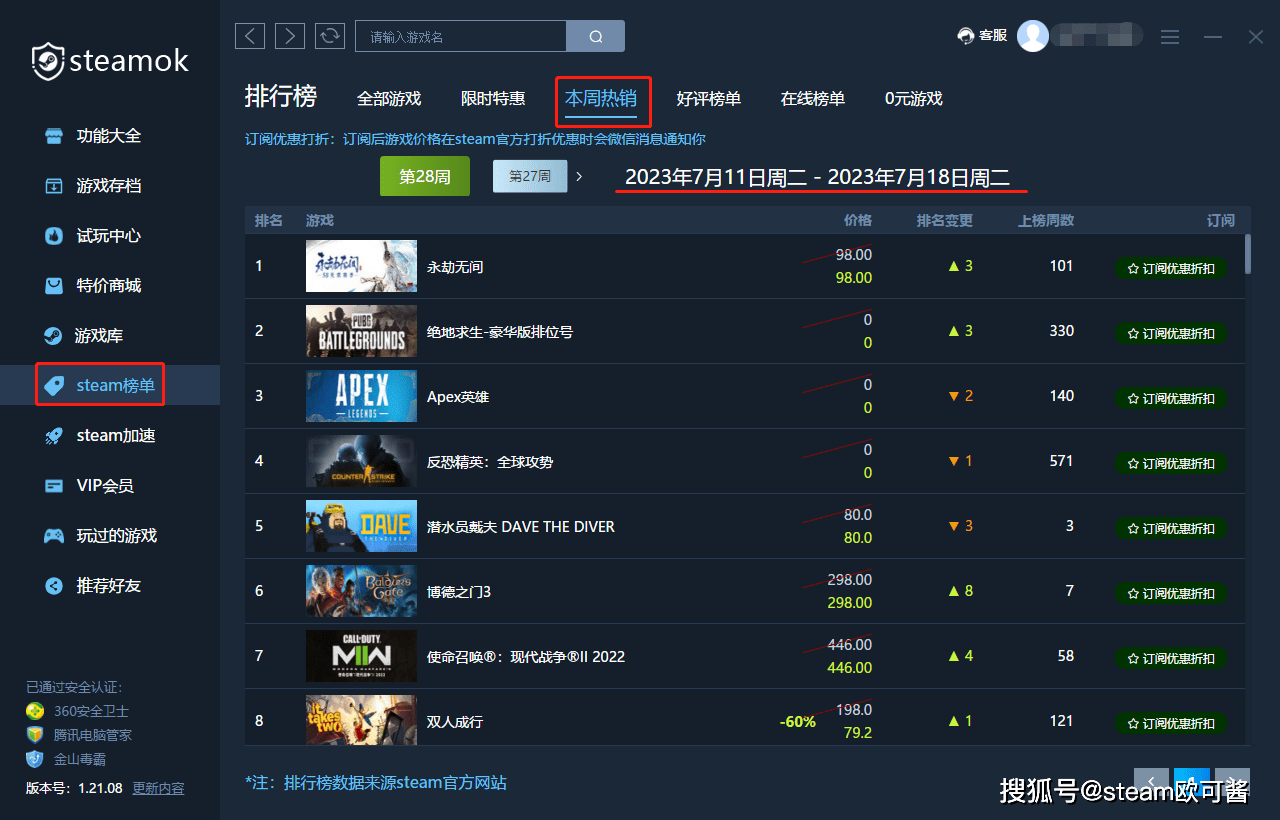
Task: Open the user avatar profile
Action: tap(1033, 36)
